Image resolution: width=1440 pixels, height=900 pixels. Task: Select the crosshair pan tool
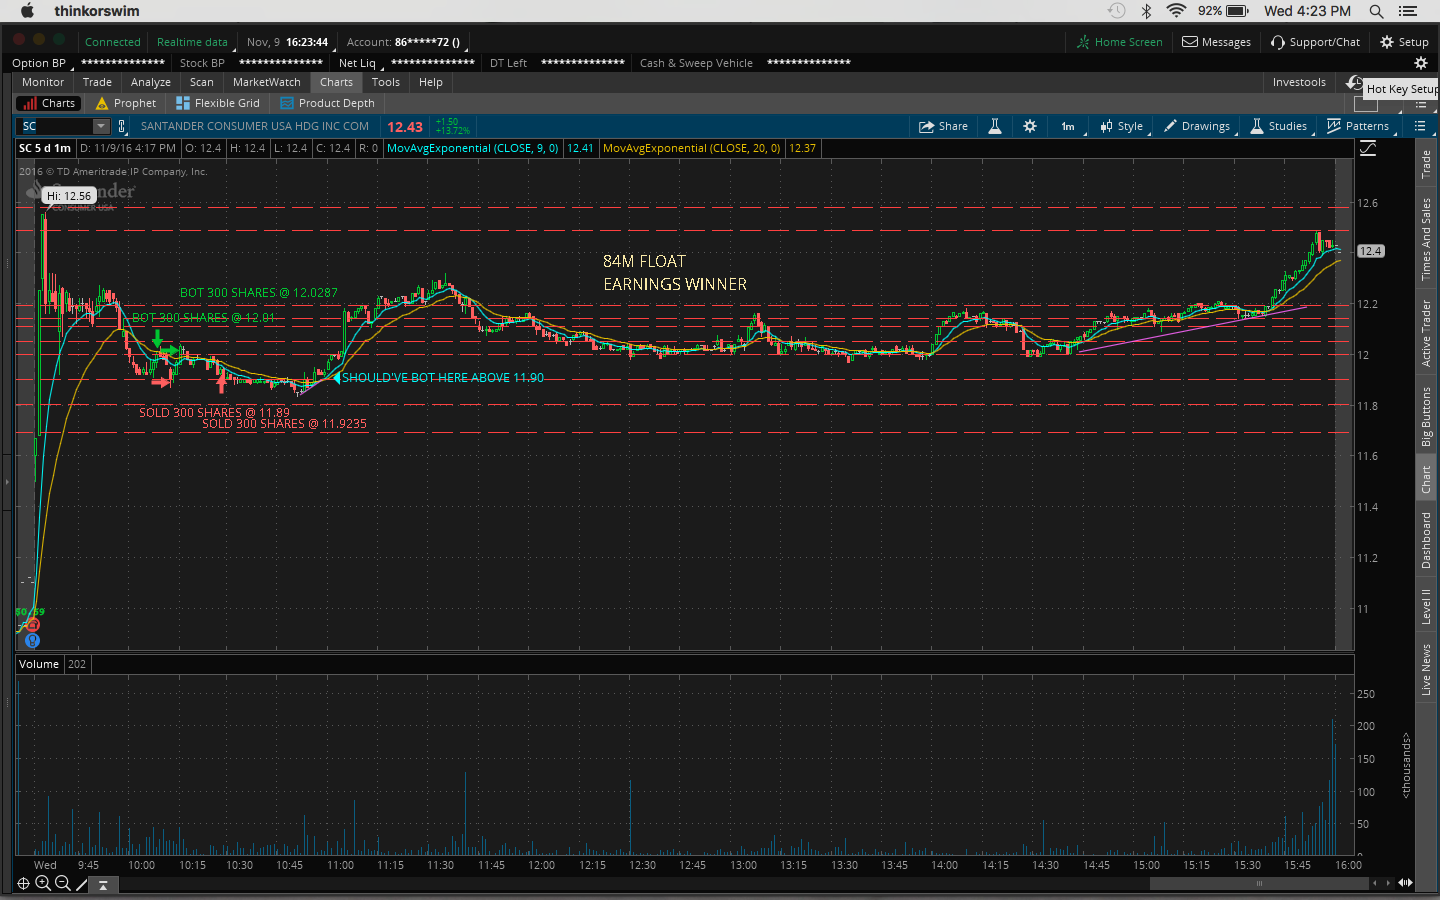pyautogui.click(x=23, y=883)
